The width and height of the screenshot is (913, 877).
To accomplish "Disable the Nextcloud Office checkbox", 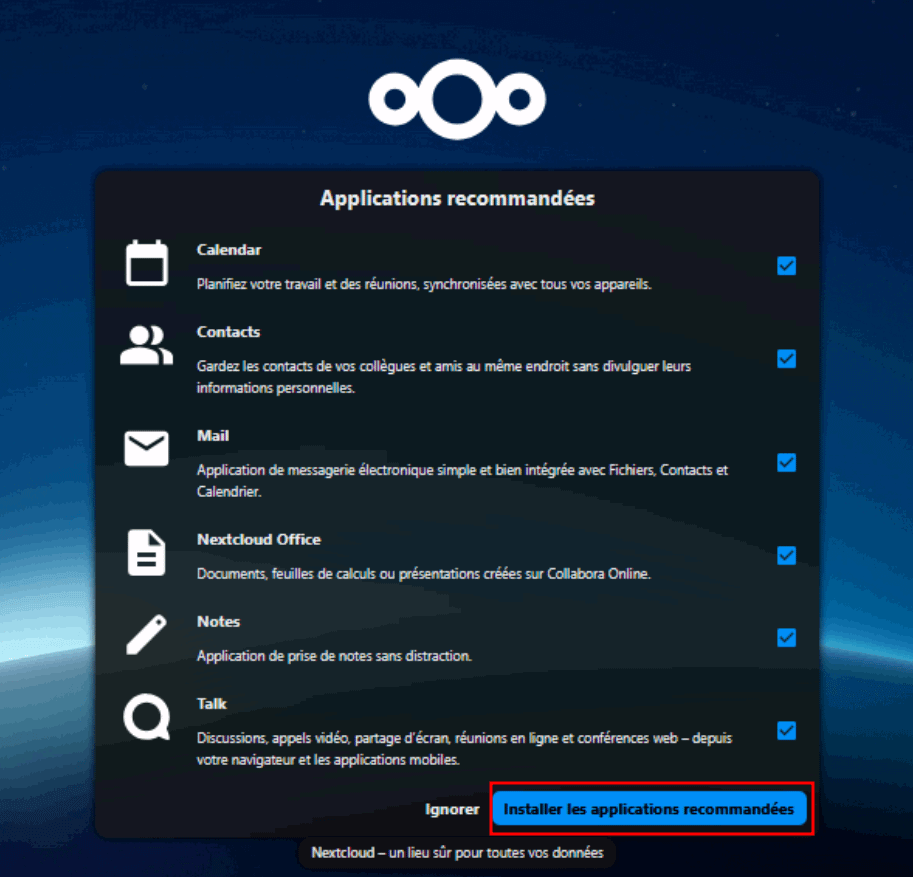I will [786, 556].
